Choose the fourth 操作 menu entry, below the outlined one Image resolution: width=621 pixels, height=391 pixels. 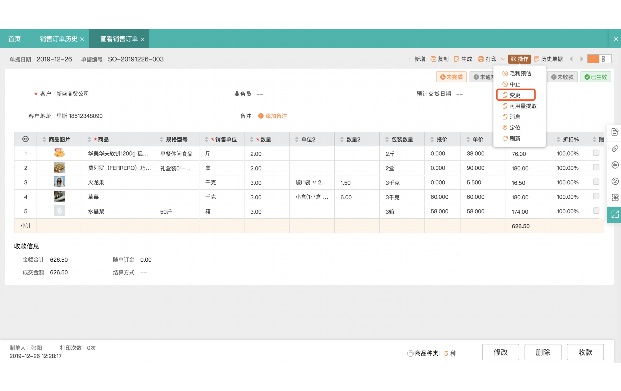tap(519, 106)
